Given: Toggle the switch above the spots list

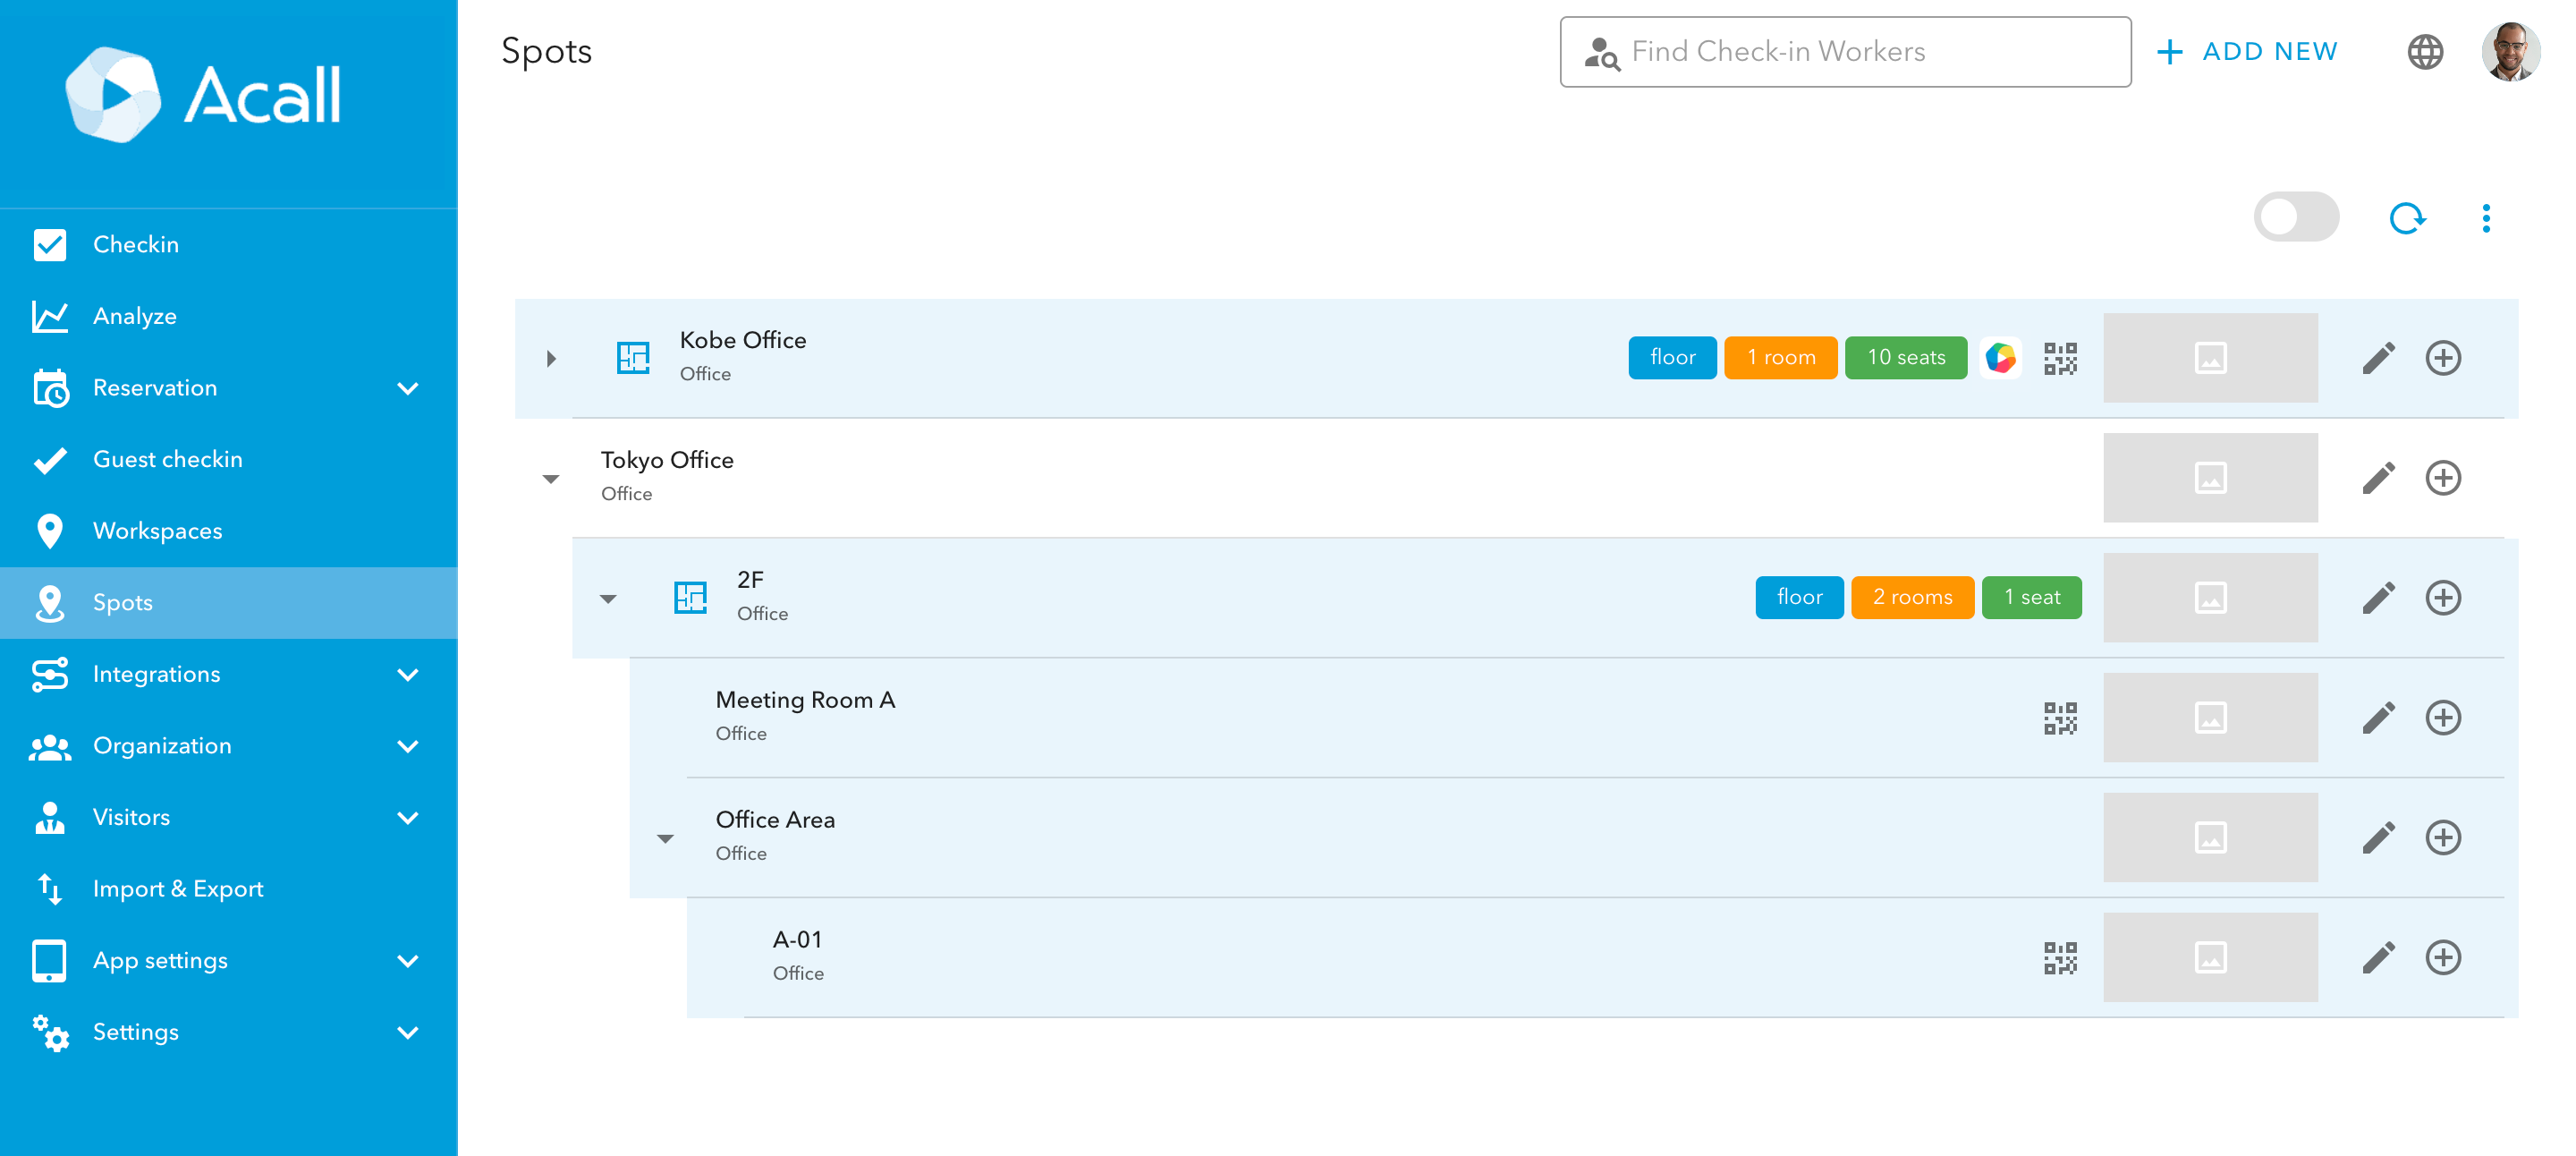Looking at the screenshot, I should point(2295,218).
